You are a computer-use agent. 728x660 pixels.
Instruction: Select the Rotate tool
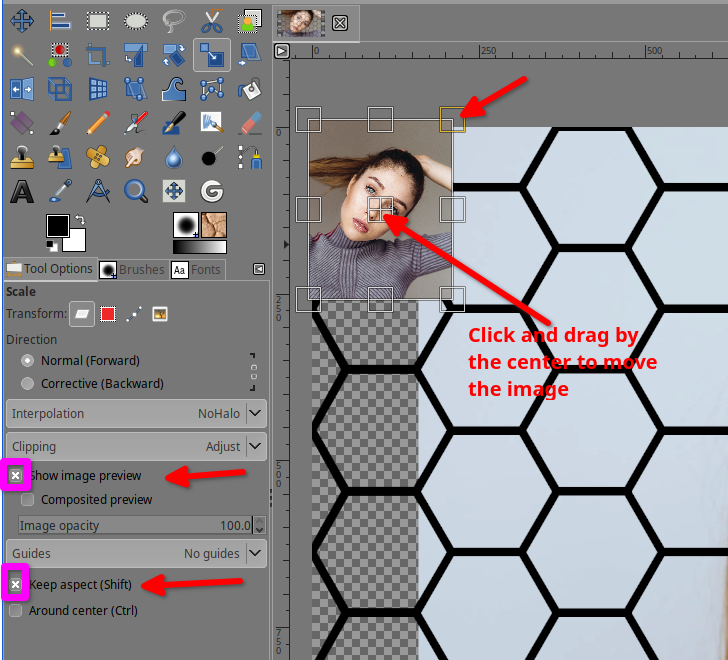coord(174,55)
